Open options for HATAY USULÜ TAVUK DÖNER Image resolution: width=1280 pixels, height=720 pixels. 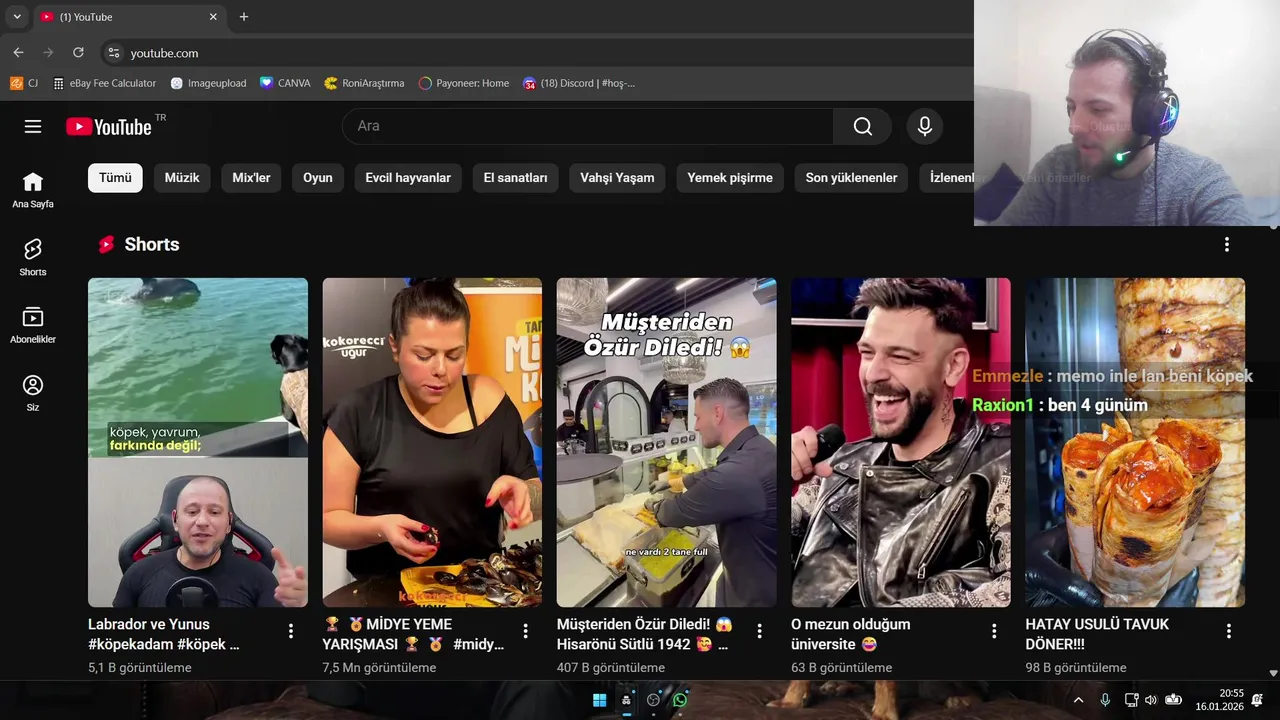[x=1229, y=631]
